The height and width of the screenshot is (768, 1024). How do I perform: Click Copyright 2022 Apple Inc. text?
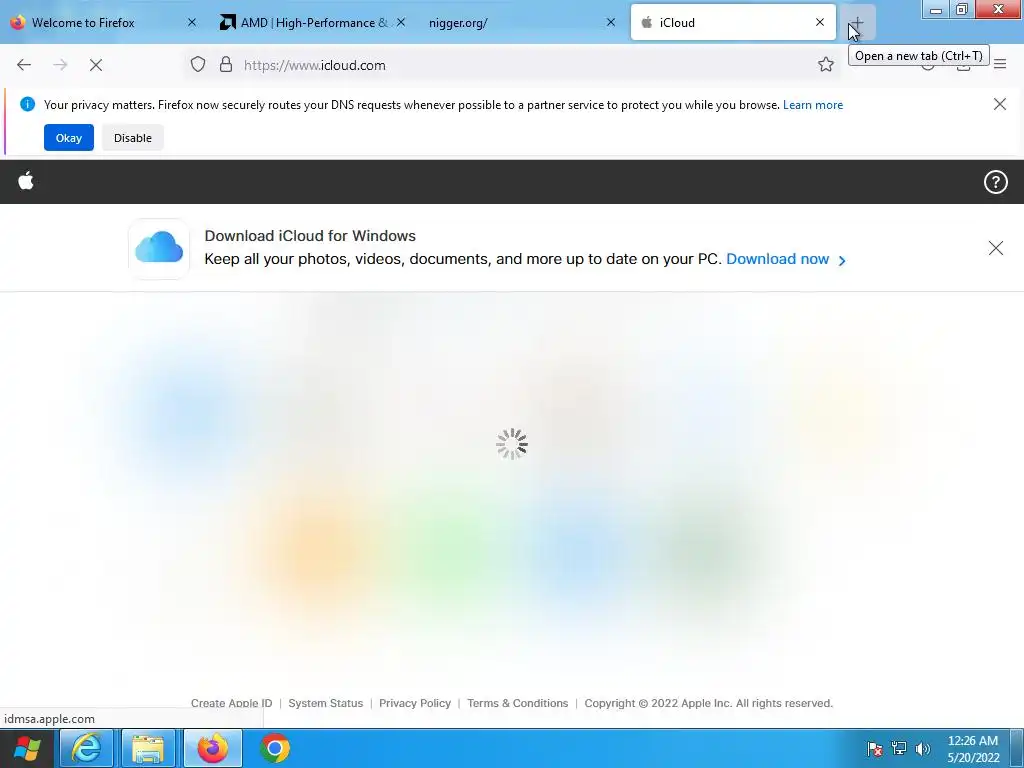(x=709, y=703)
